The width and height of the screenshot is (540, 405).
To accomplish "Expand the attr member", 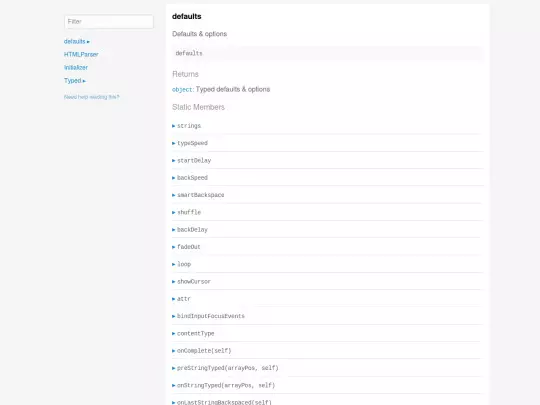I will coord(181,299).
